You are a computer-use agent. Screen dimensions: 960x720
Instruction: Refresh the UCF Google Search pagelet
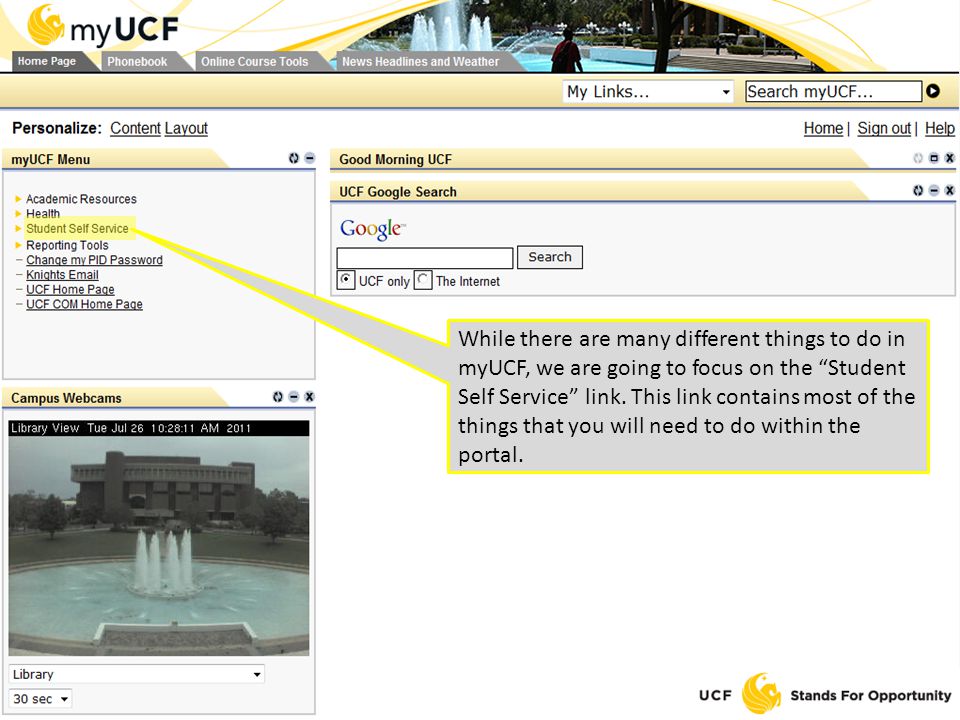click(x=918, y=190)
